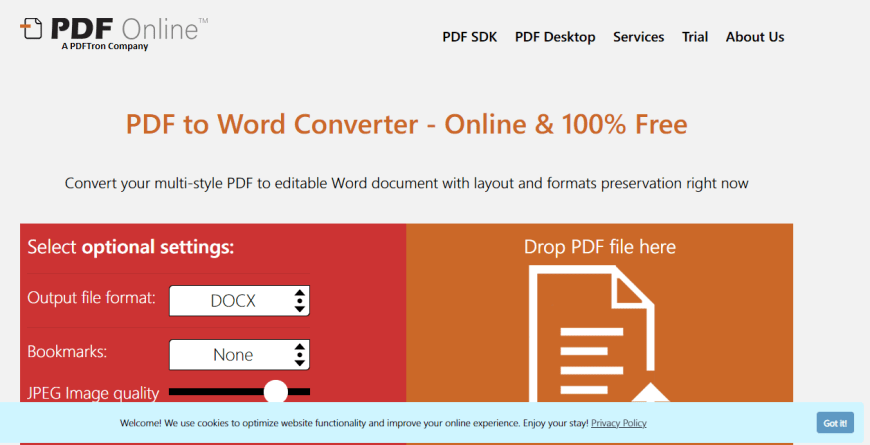Image resolution: width=870 pixels, height=445 pixels.
Task: Dismiss cookie notice with Got it! button
Action: [835, 423]
